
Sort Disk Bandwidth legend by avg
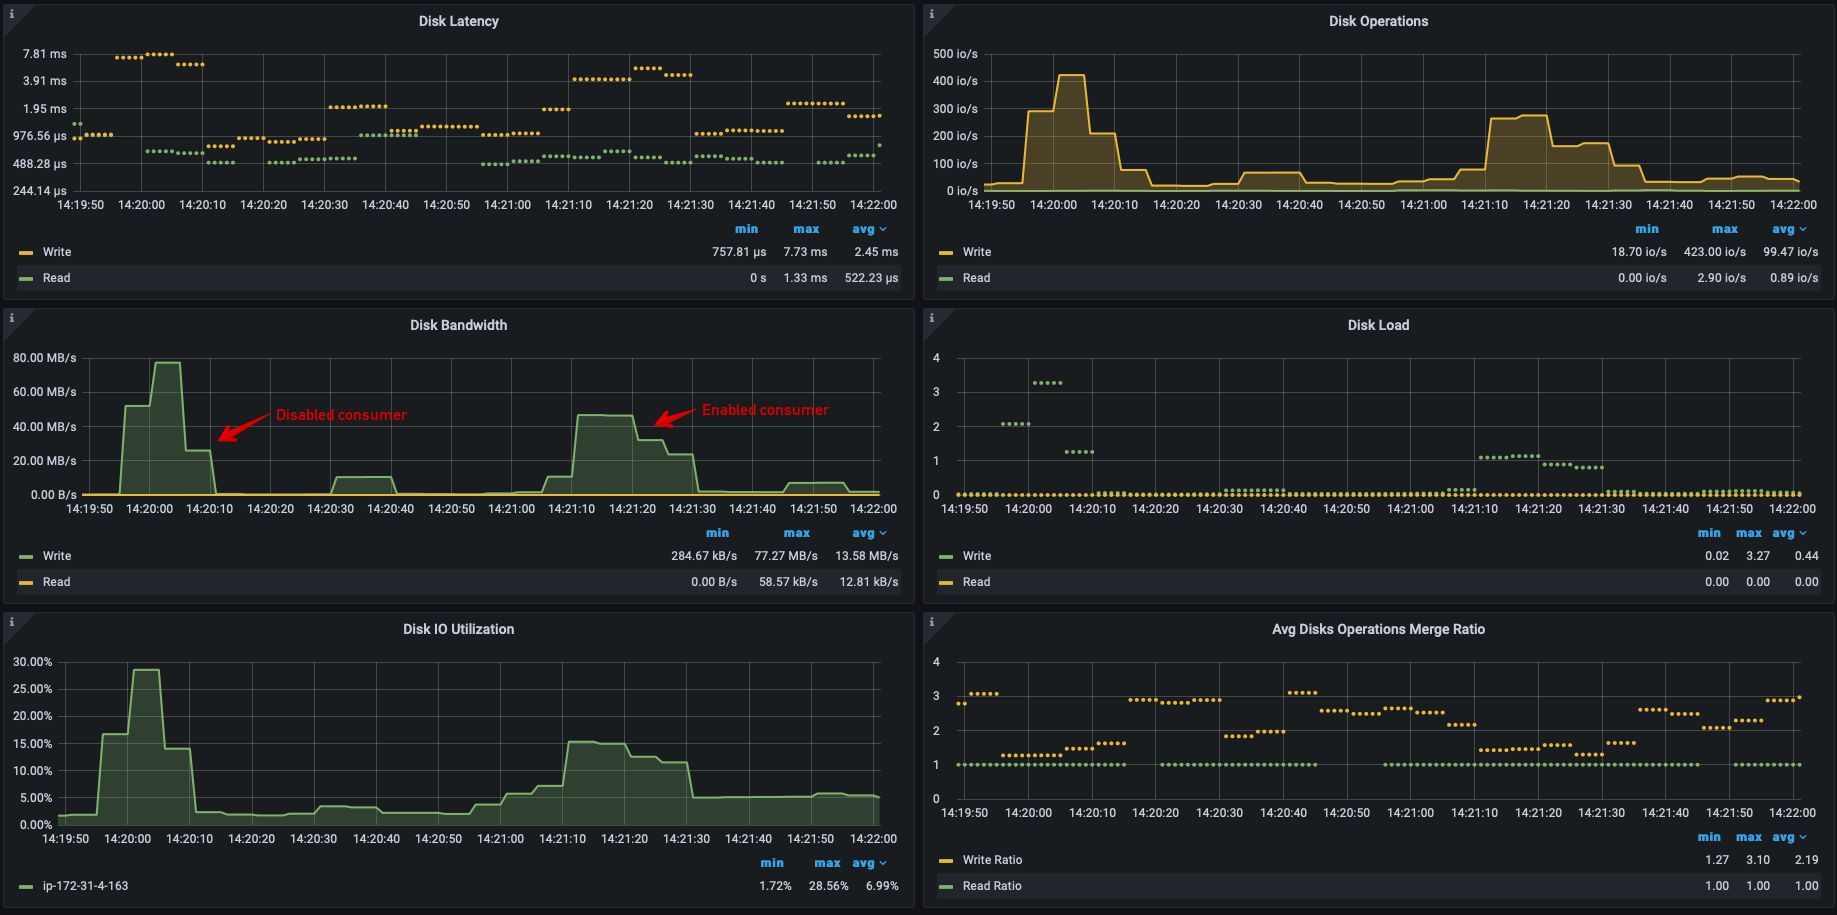[868, 533]
